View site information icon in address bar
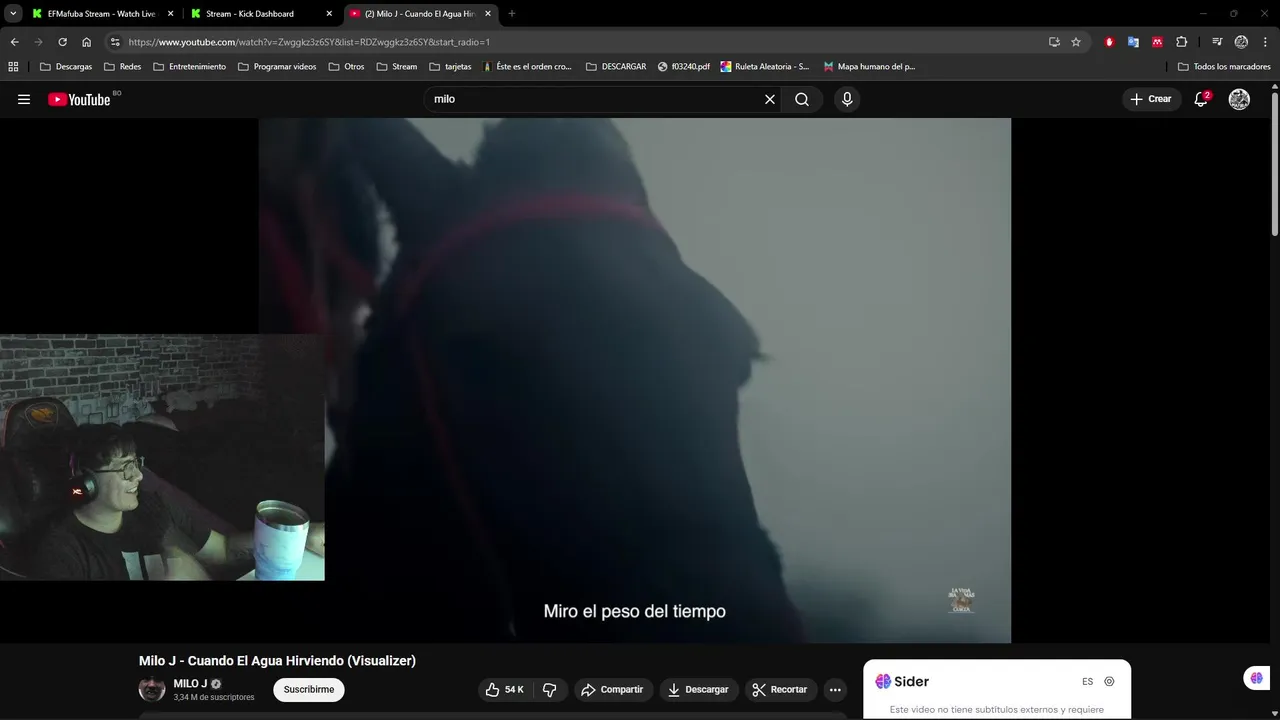Image resolution: width=1280 pixels, height=720 pixels. [x=115, y=42]
